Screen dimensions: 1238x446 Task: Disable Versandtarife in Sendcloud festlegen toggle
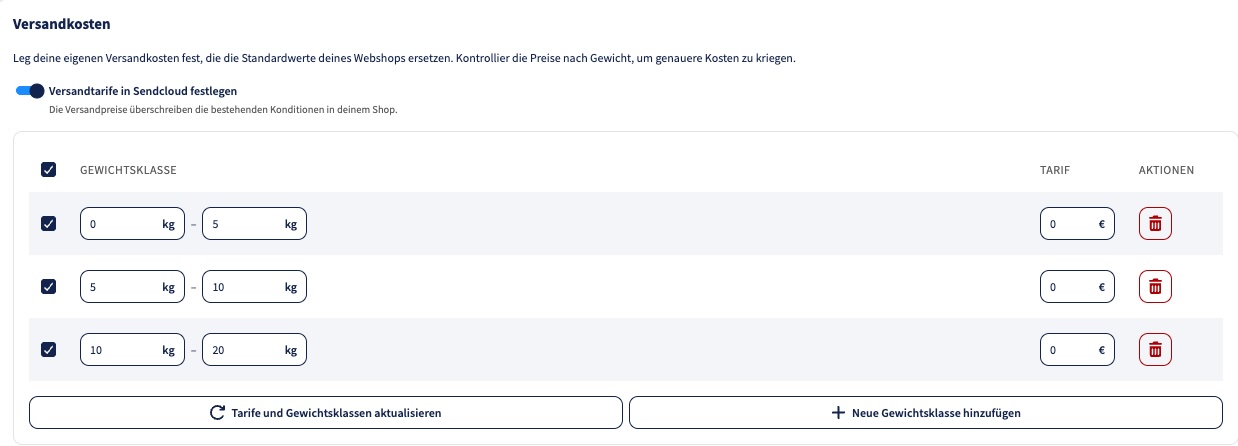click(x=30, y=91)
